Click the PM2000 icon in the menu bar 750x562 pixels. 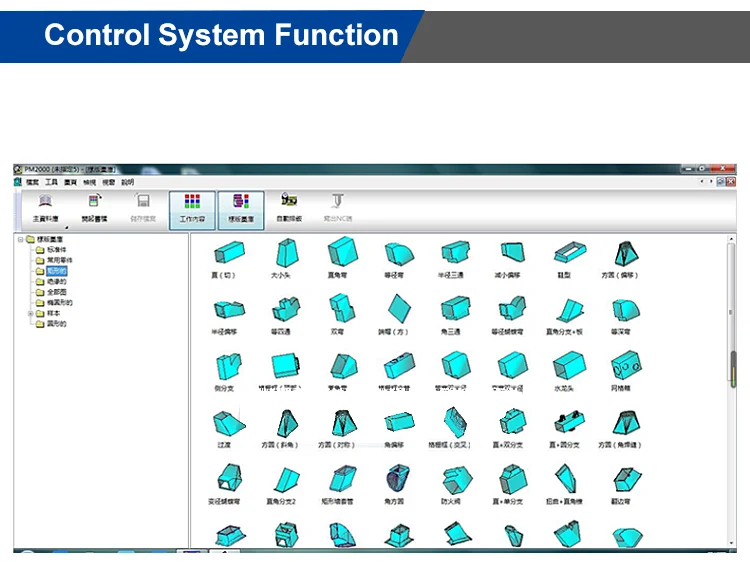click(18, 182)
